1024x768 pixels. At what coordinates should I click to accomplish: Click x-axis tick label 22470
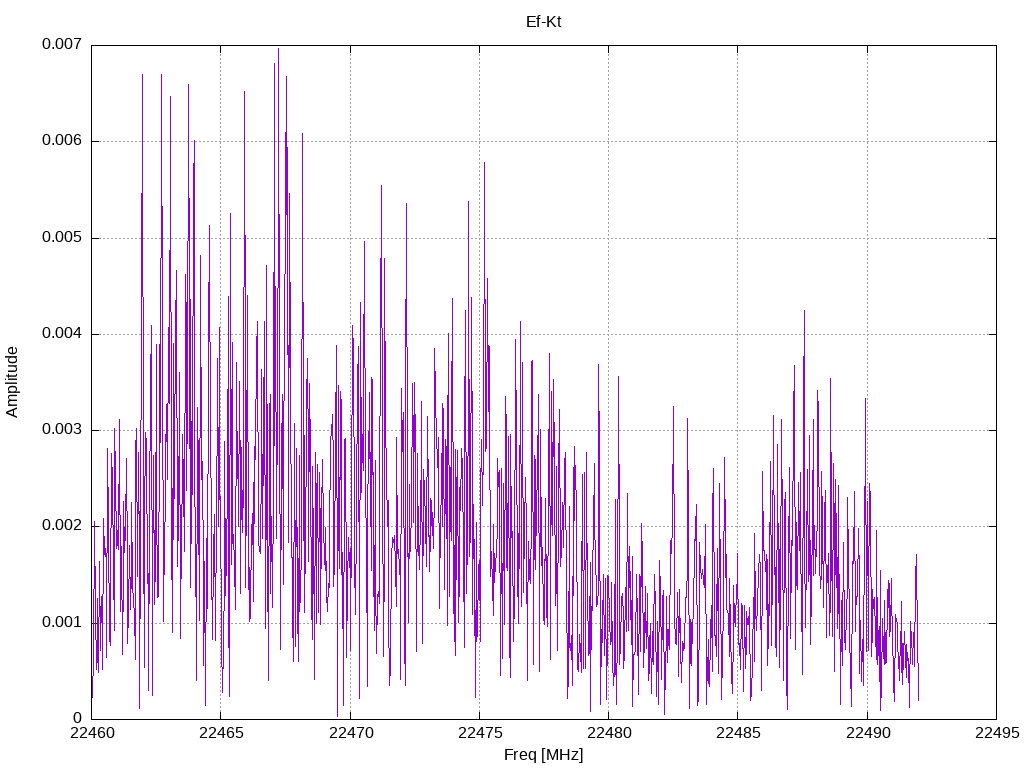click(x=350, y=733)
